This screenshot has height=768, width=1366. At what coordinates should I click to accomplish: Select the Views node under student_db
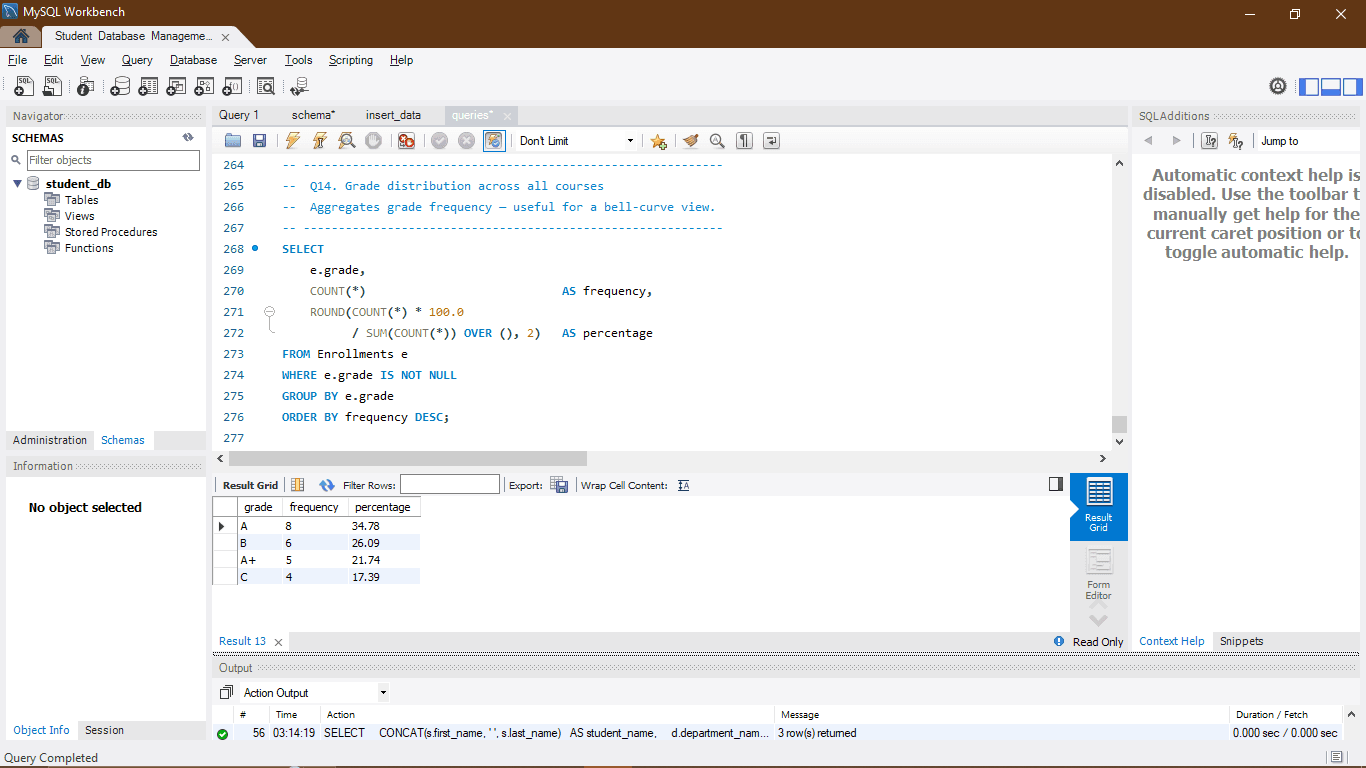79,216
